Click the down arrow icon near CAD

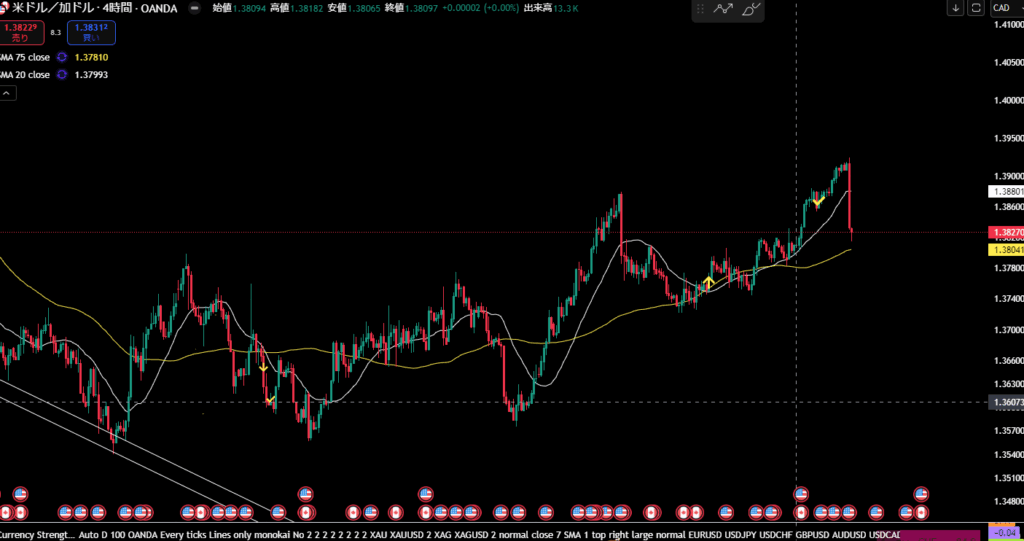(956, 8)
